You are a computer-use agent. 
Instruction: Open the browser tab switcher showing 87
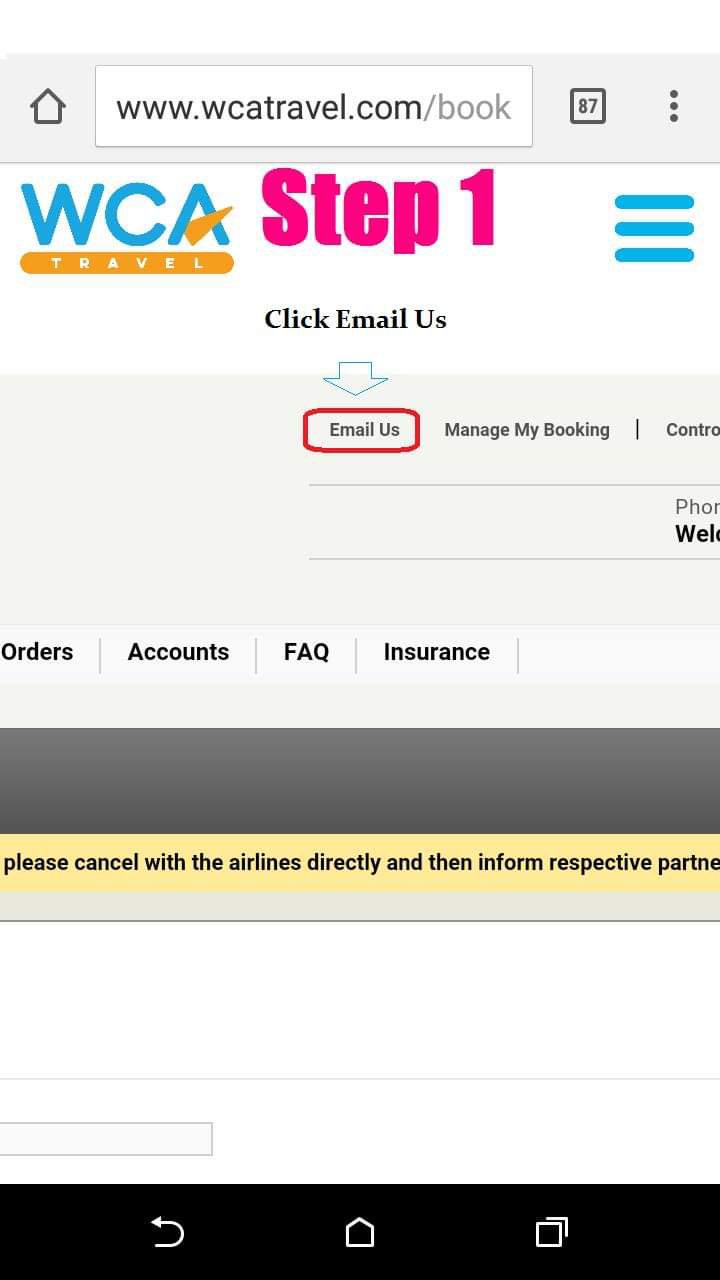[588, 106]
